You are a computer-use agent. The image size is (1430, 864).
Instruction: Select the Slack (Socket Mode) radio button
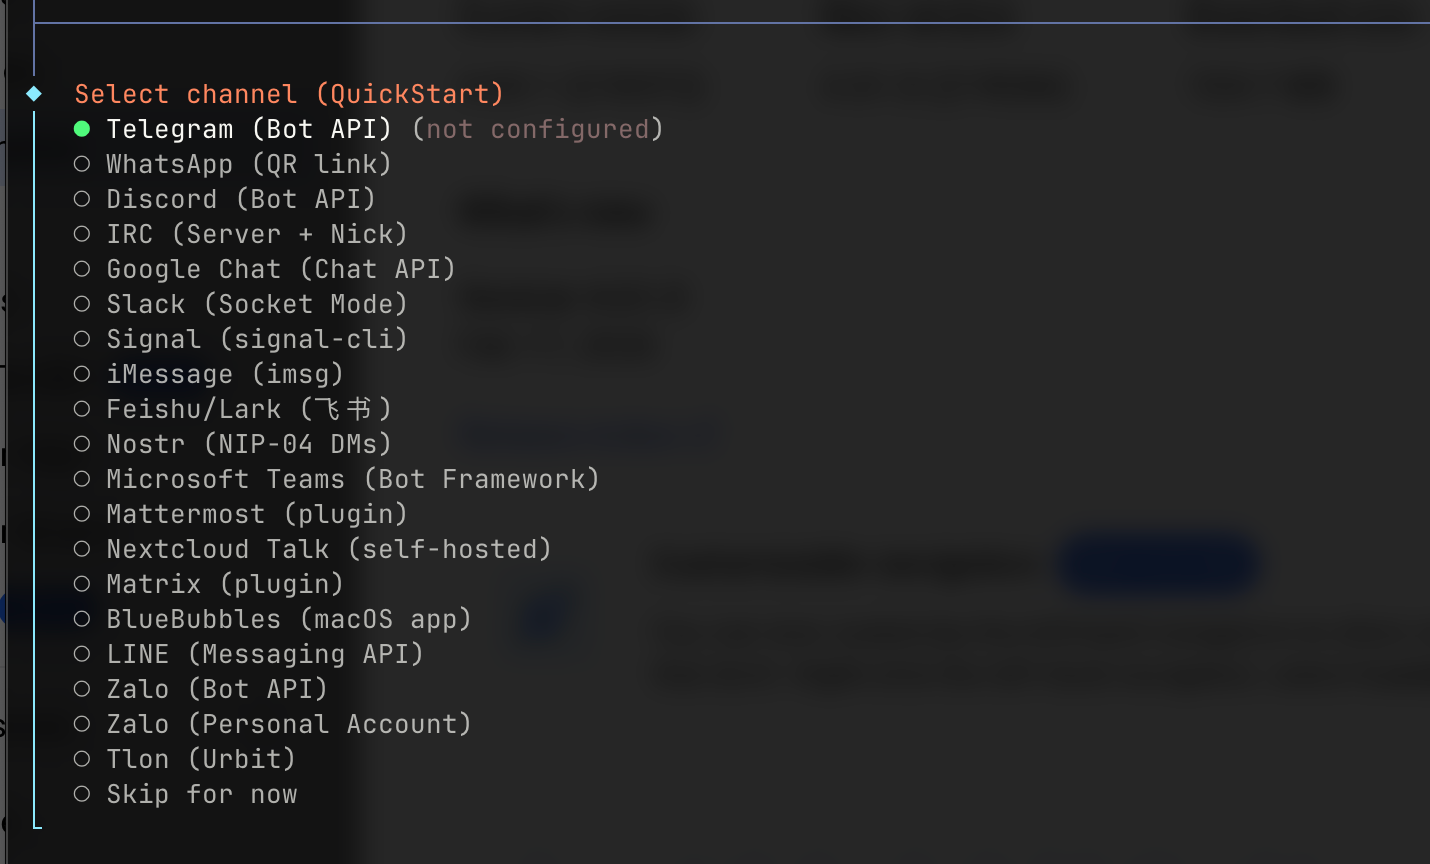point(82,304)
